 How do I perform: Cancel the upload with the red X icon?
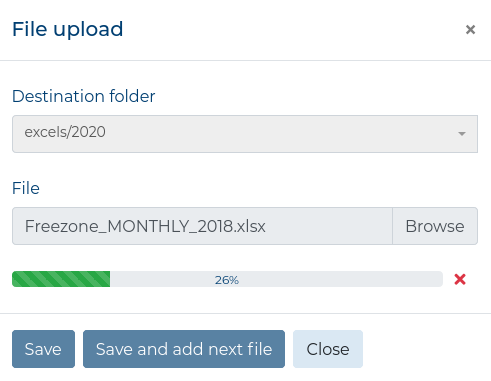(460, 279)
